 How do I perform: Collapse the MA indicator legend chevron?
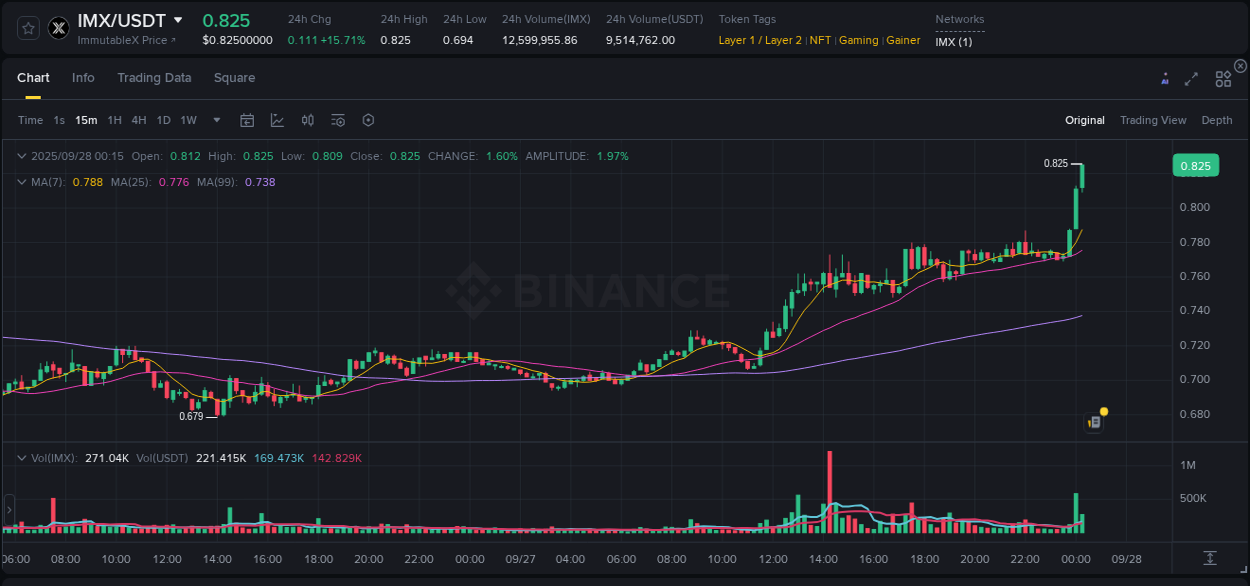coord(22,182)
